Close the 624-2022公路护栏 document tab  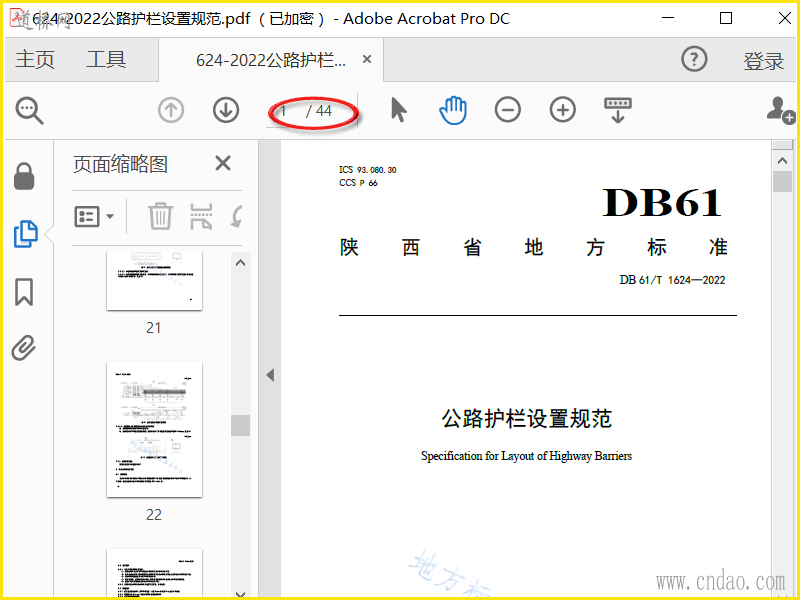[x=366, y=60]
